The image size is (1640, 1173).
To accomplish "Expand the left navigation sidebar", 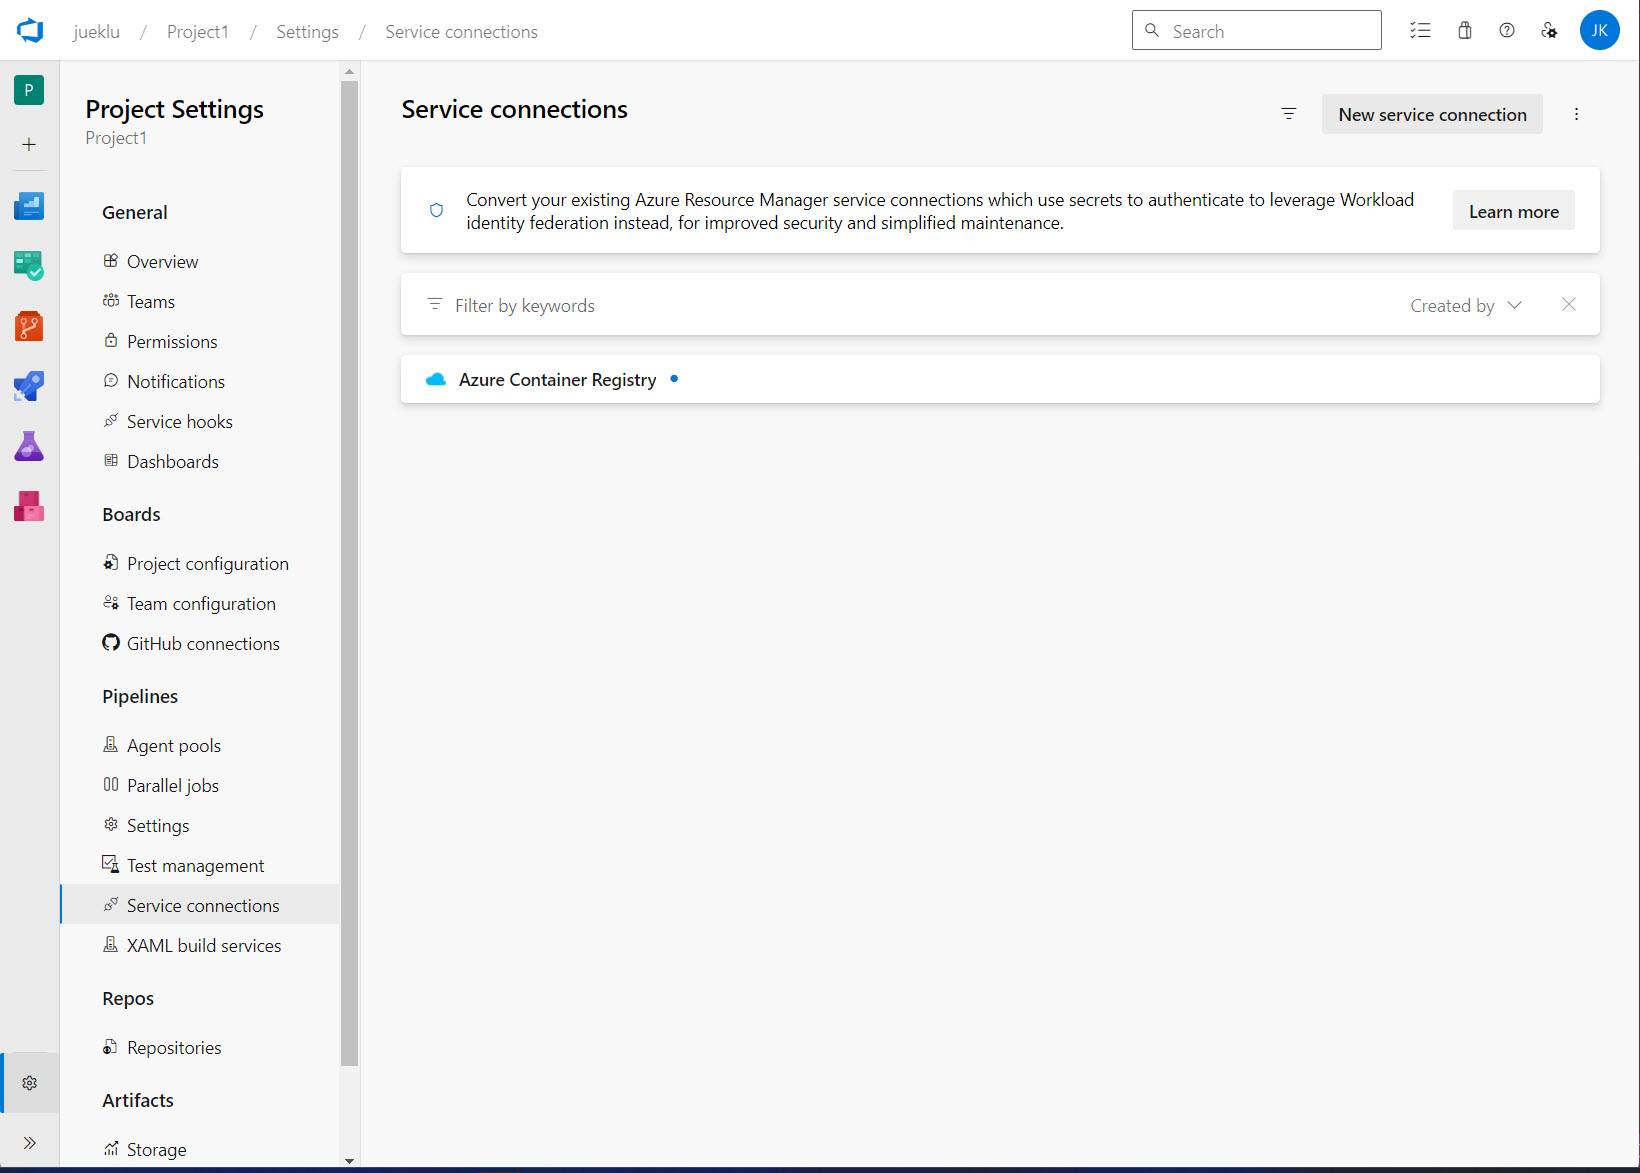I will point(29,1143).
